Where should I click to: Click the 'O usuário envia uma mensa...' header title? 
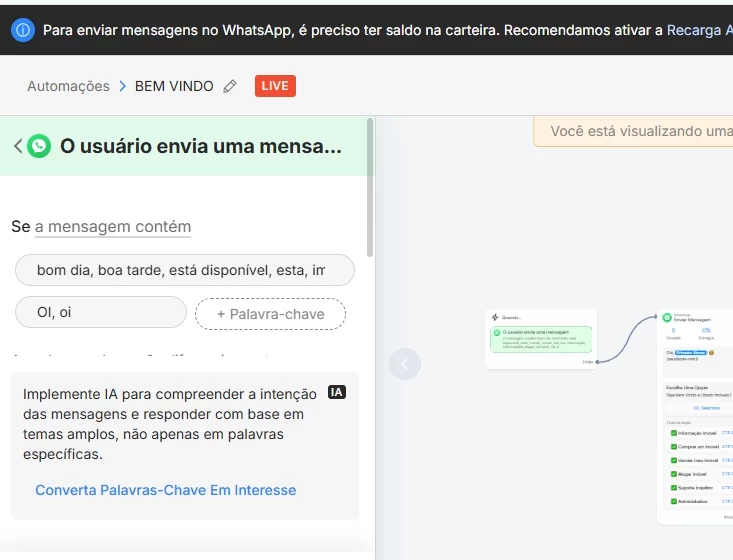point(201,146)
